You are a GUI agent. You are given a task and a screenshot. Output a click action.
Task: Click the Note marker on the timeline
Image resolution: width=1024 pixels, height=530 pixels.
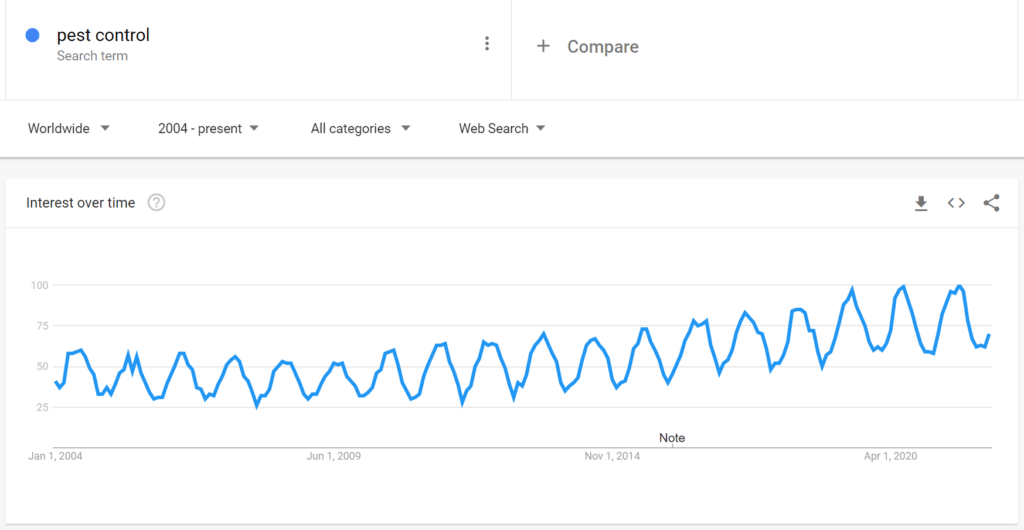tap(672, 438)
